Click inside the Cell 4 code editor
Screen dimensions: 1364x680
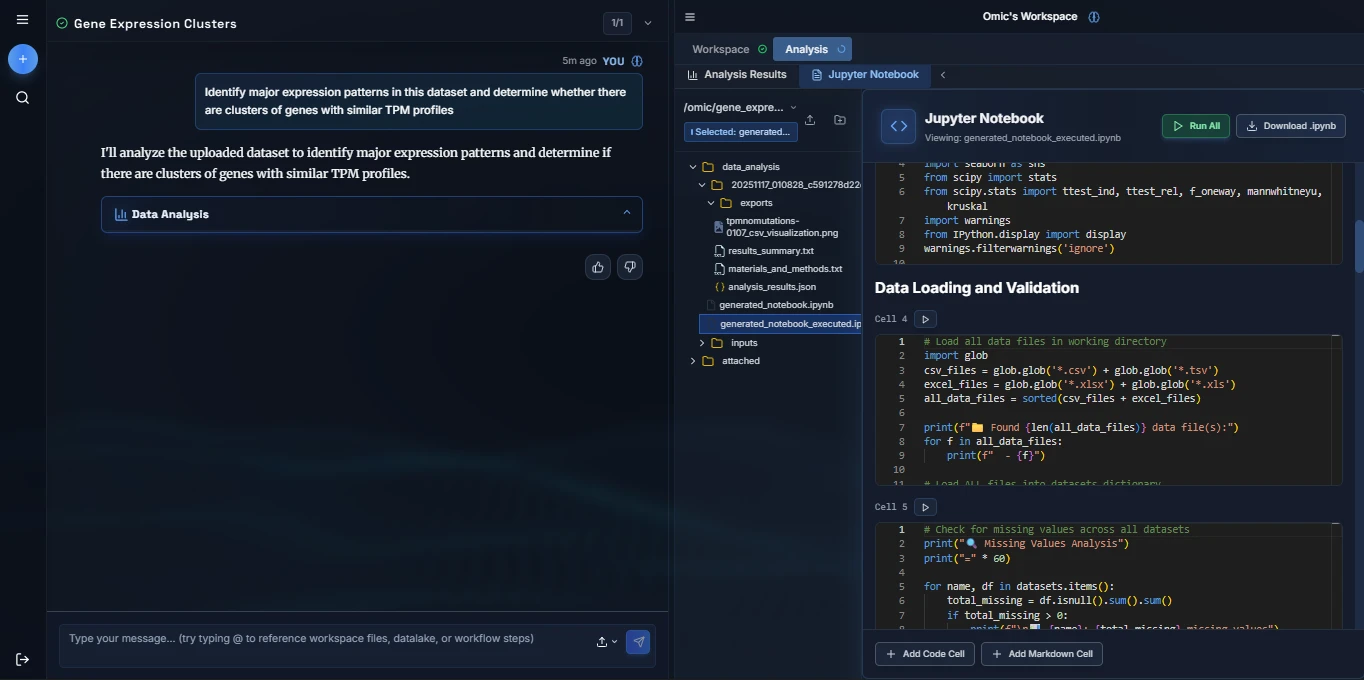click(1108, 410)
